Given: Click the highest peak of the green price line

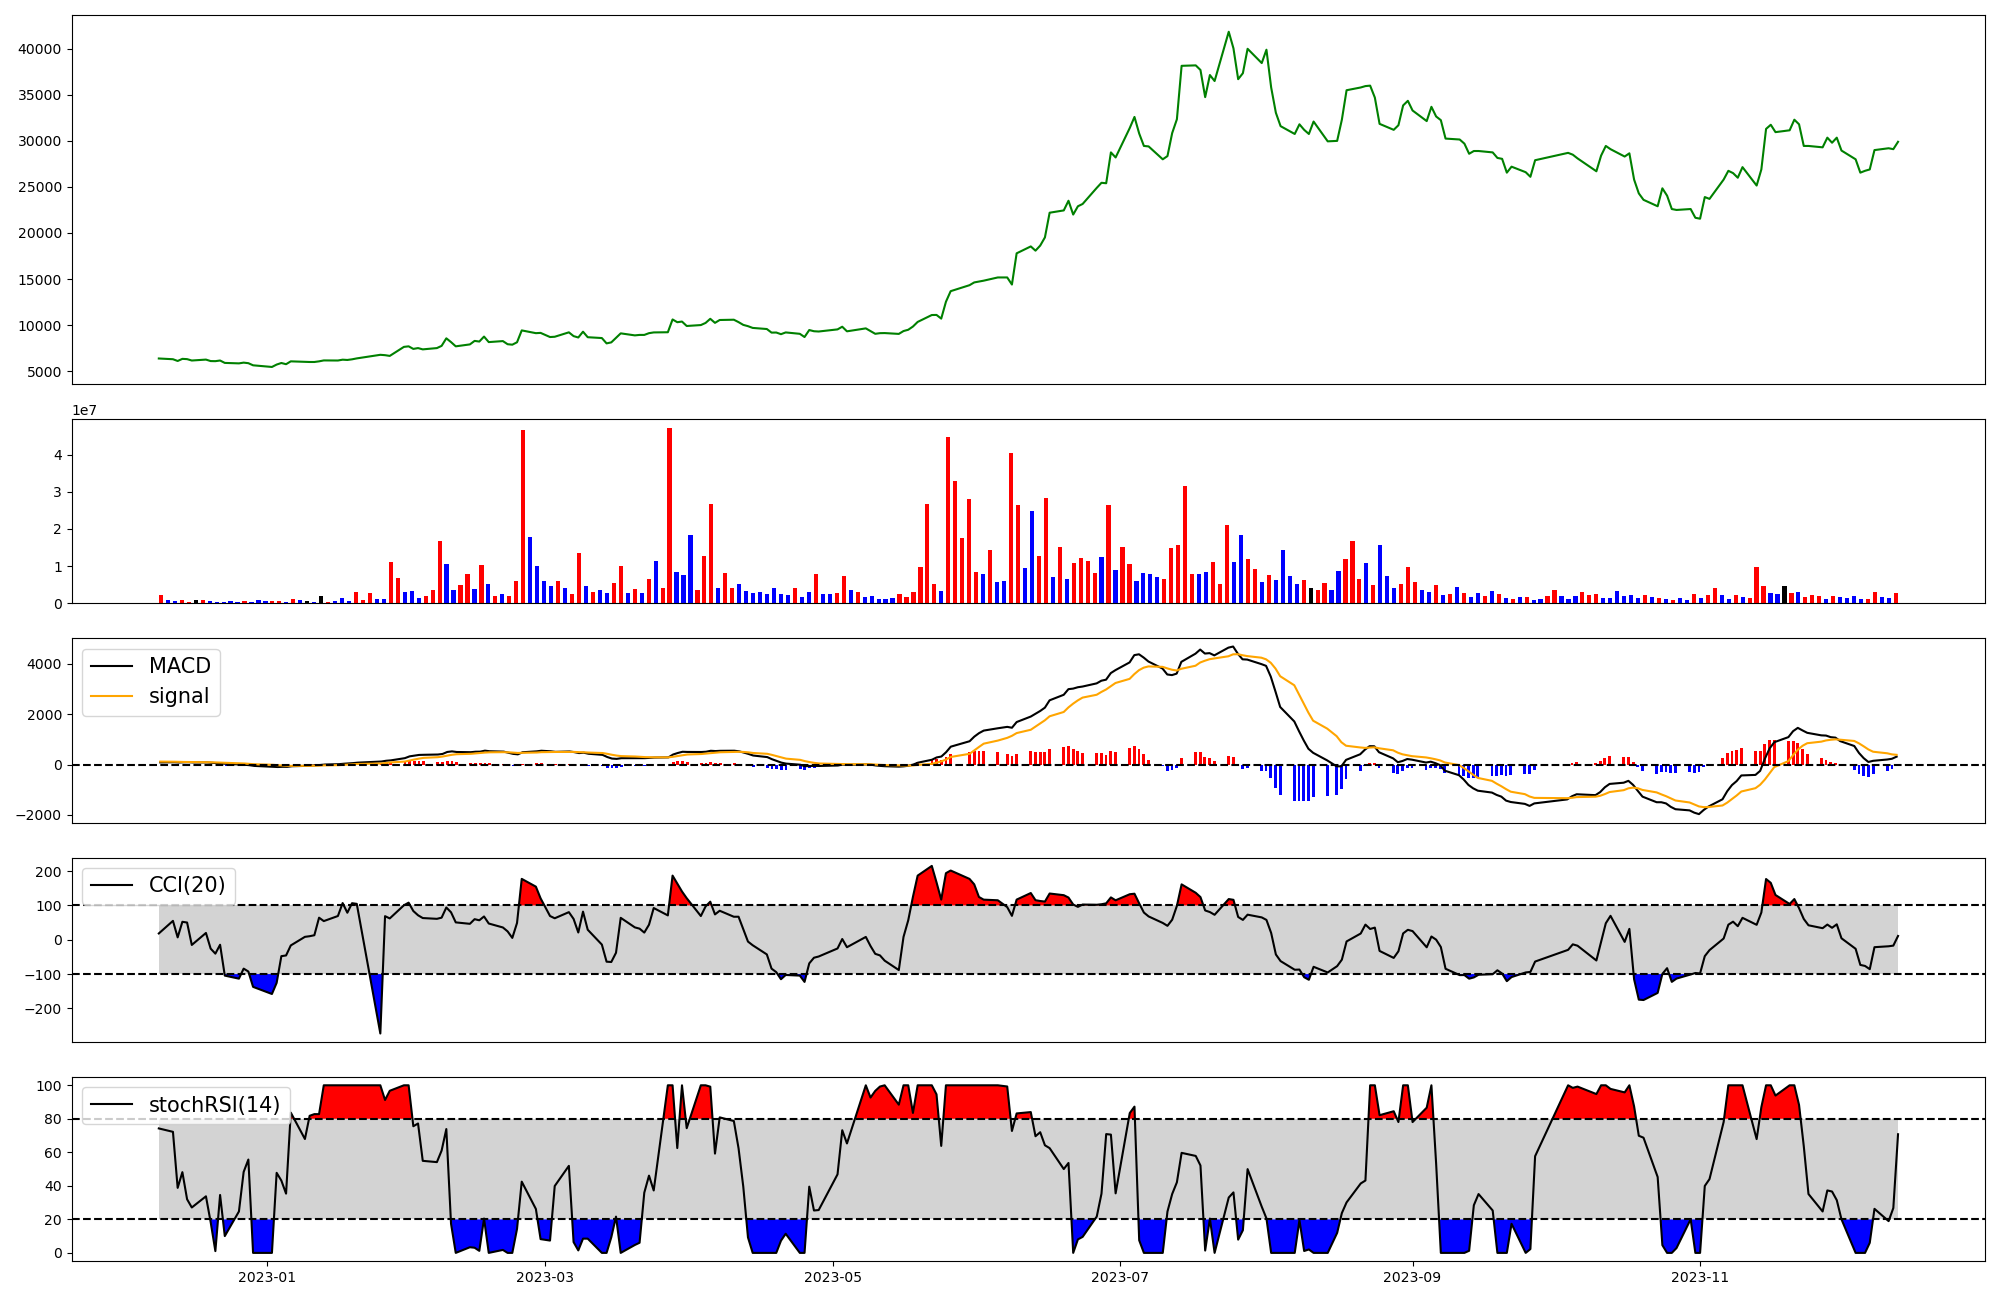Looking at the screenshot, I should (1229, 32).
